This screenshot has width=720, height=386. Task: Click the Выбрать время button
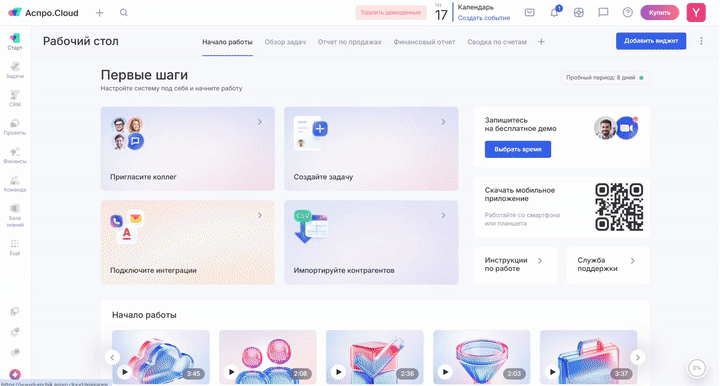tap(518, 149)
